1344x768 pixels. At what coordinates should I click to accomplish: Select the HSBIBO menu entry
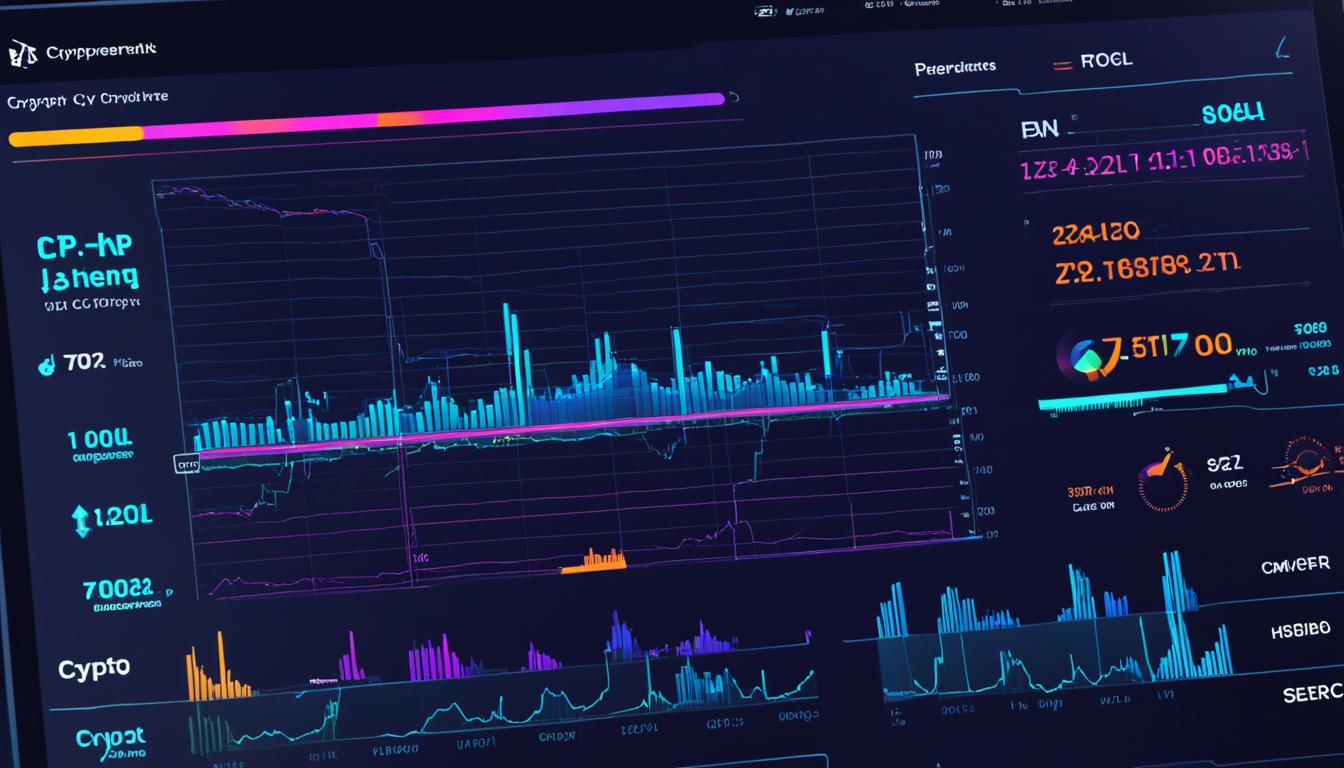[1300, 630]
